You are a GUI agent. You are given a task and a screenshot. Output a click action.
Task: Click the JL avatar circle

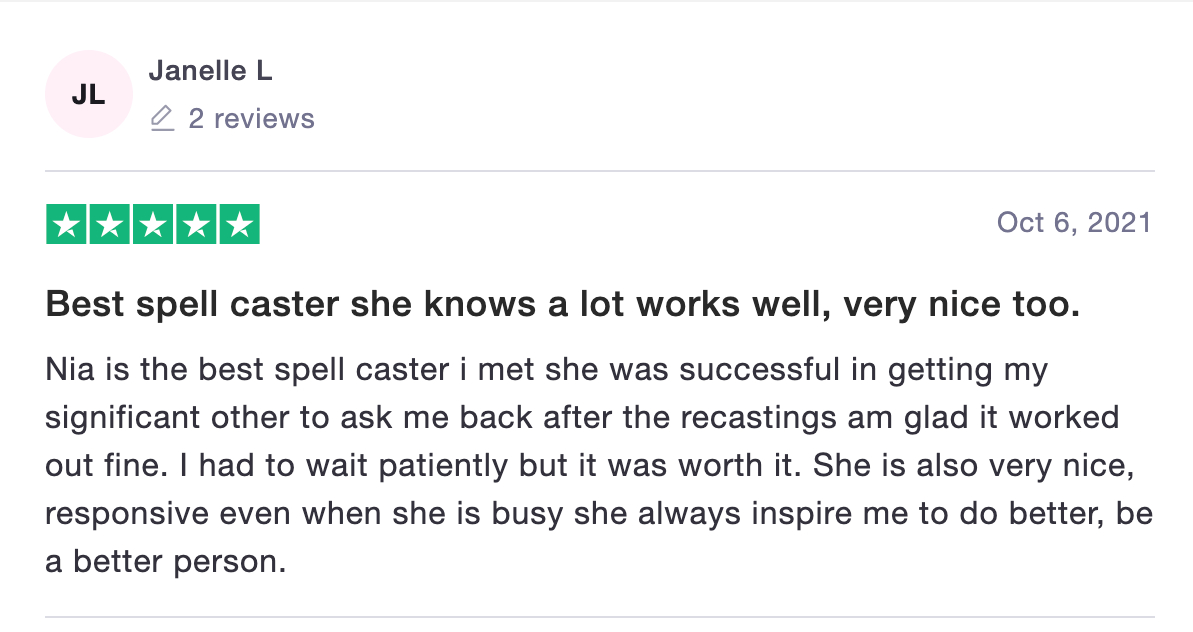[x=89, y=94]
